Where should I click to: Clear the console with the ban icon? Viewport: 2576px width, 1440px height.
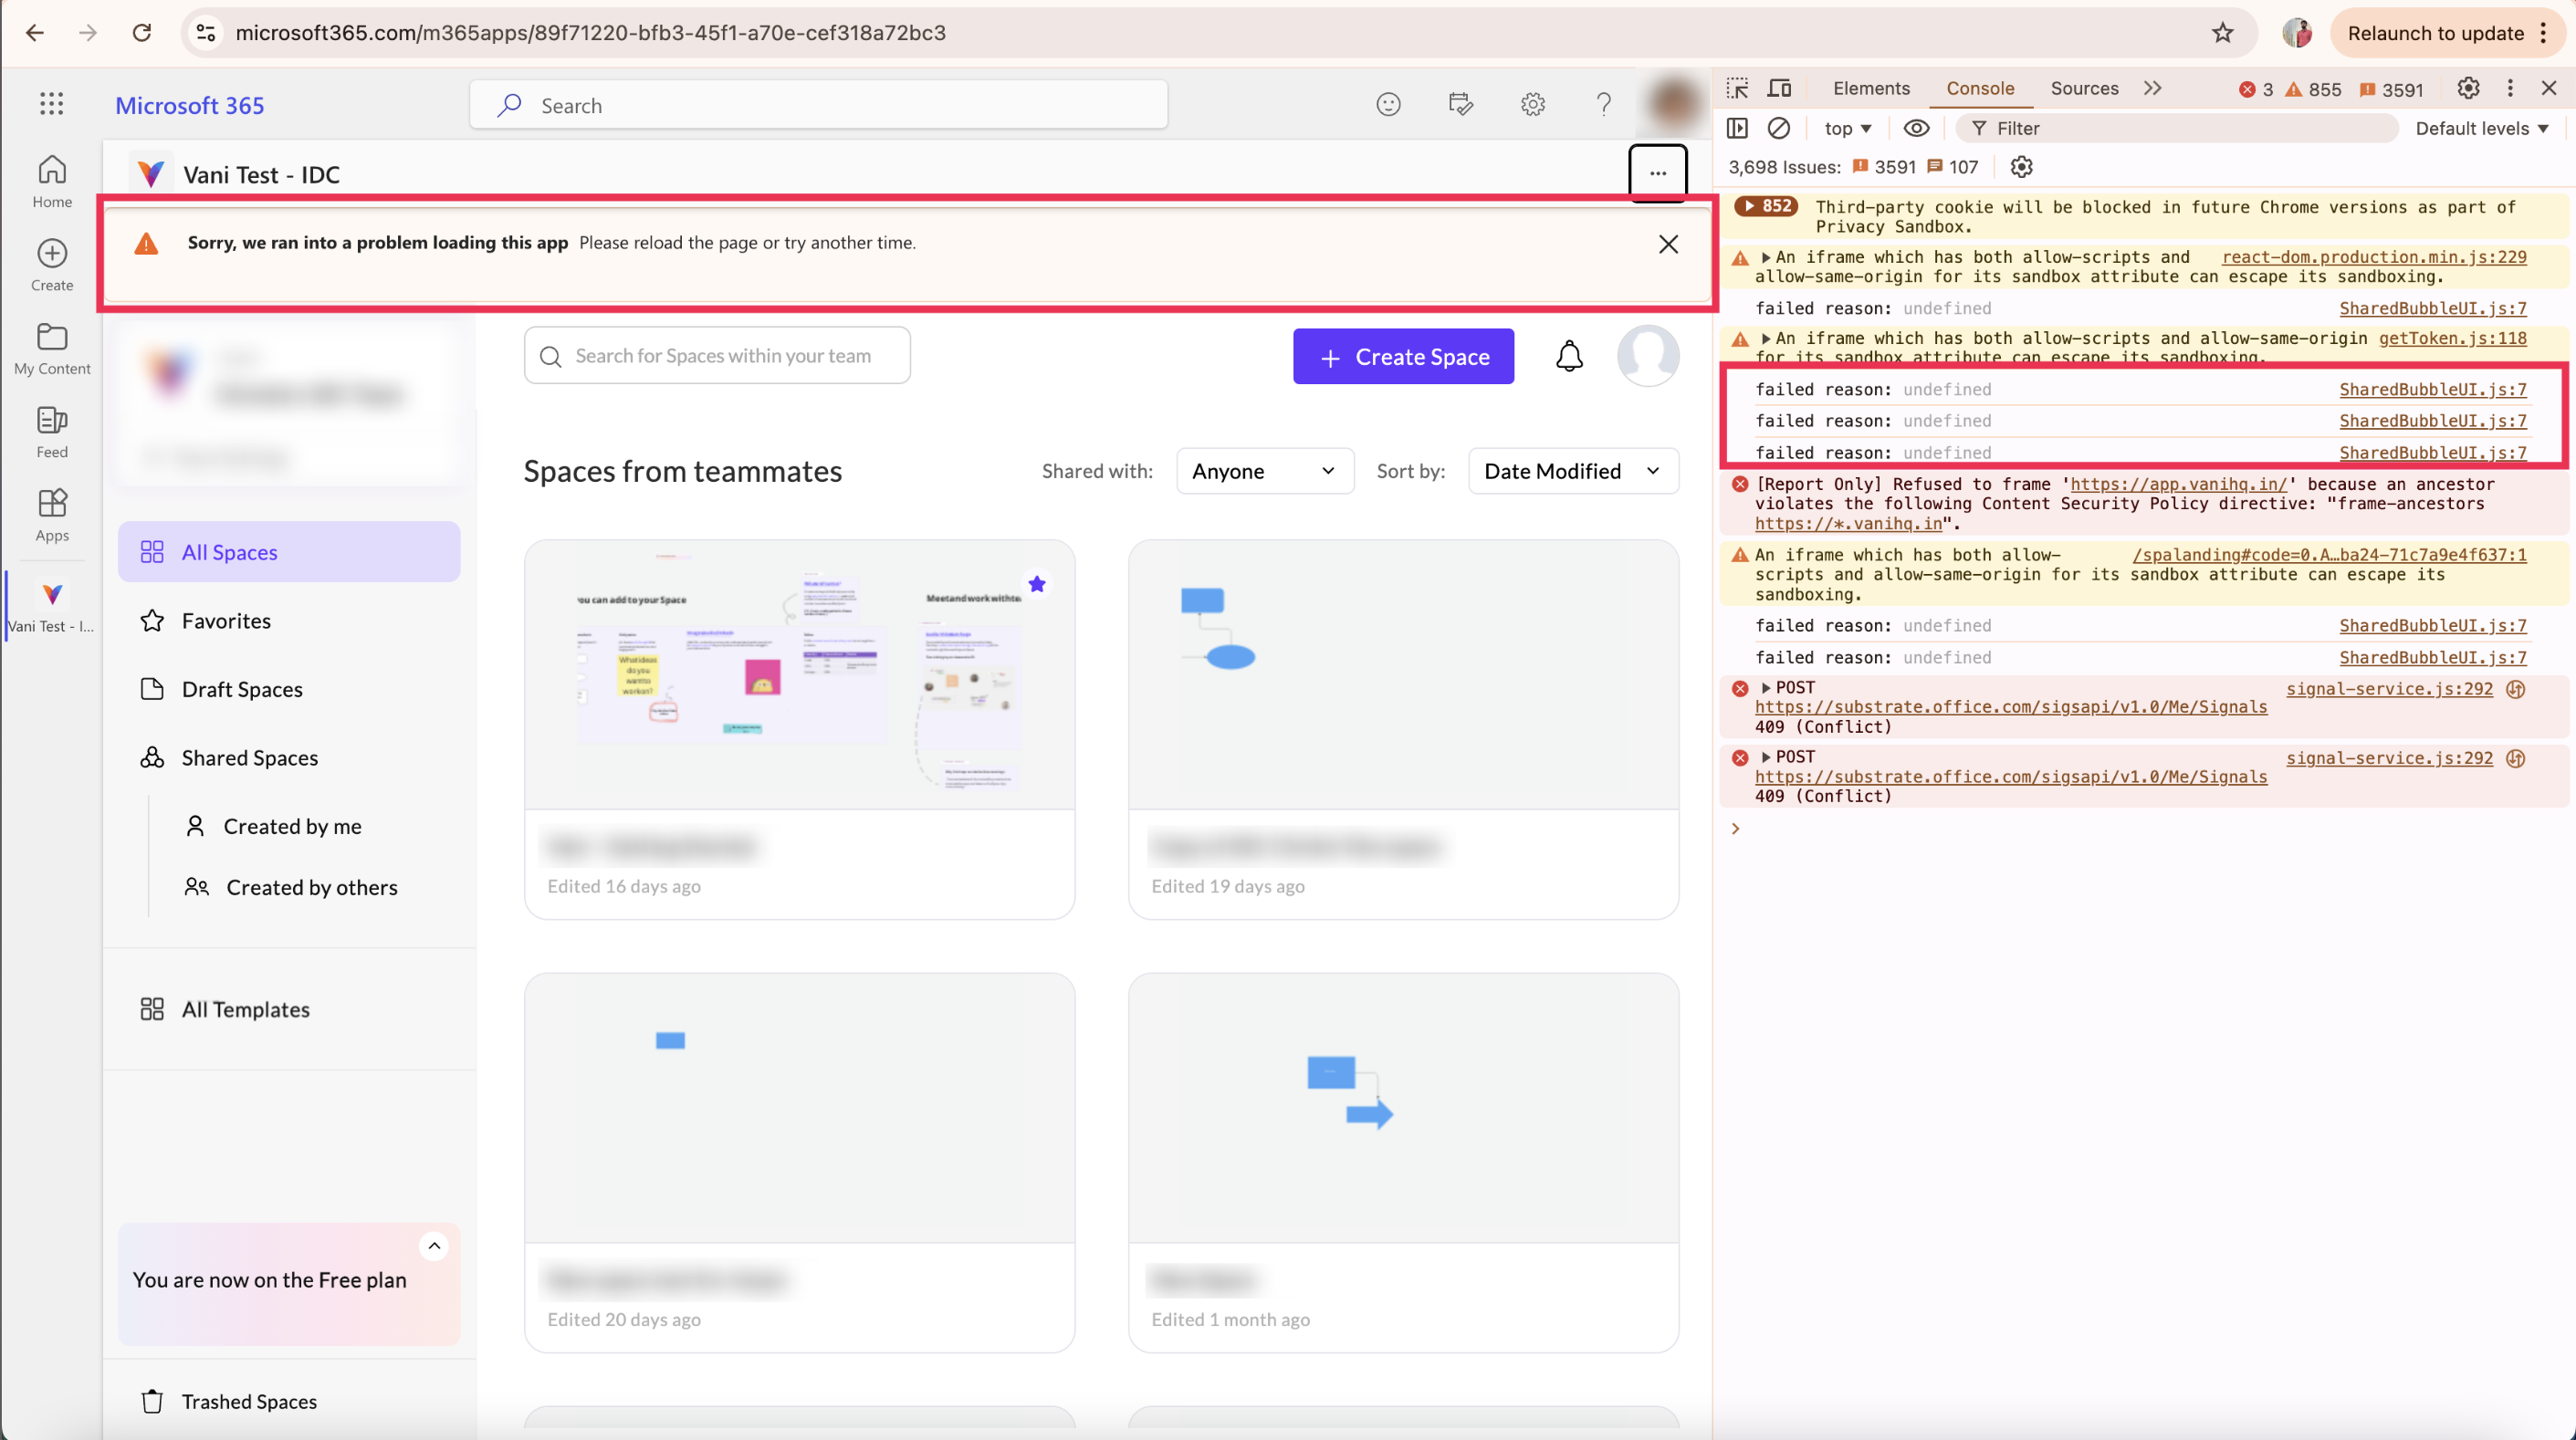click(x=1779, y=128)
